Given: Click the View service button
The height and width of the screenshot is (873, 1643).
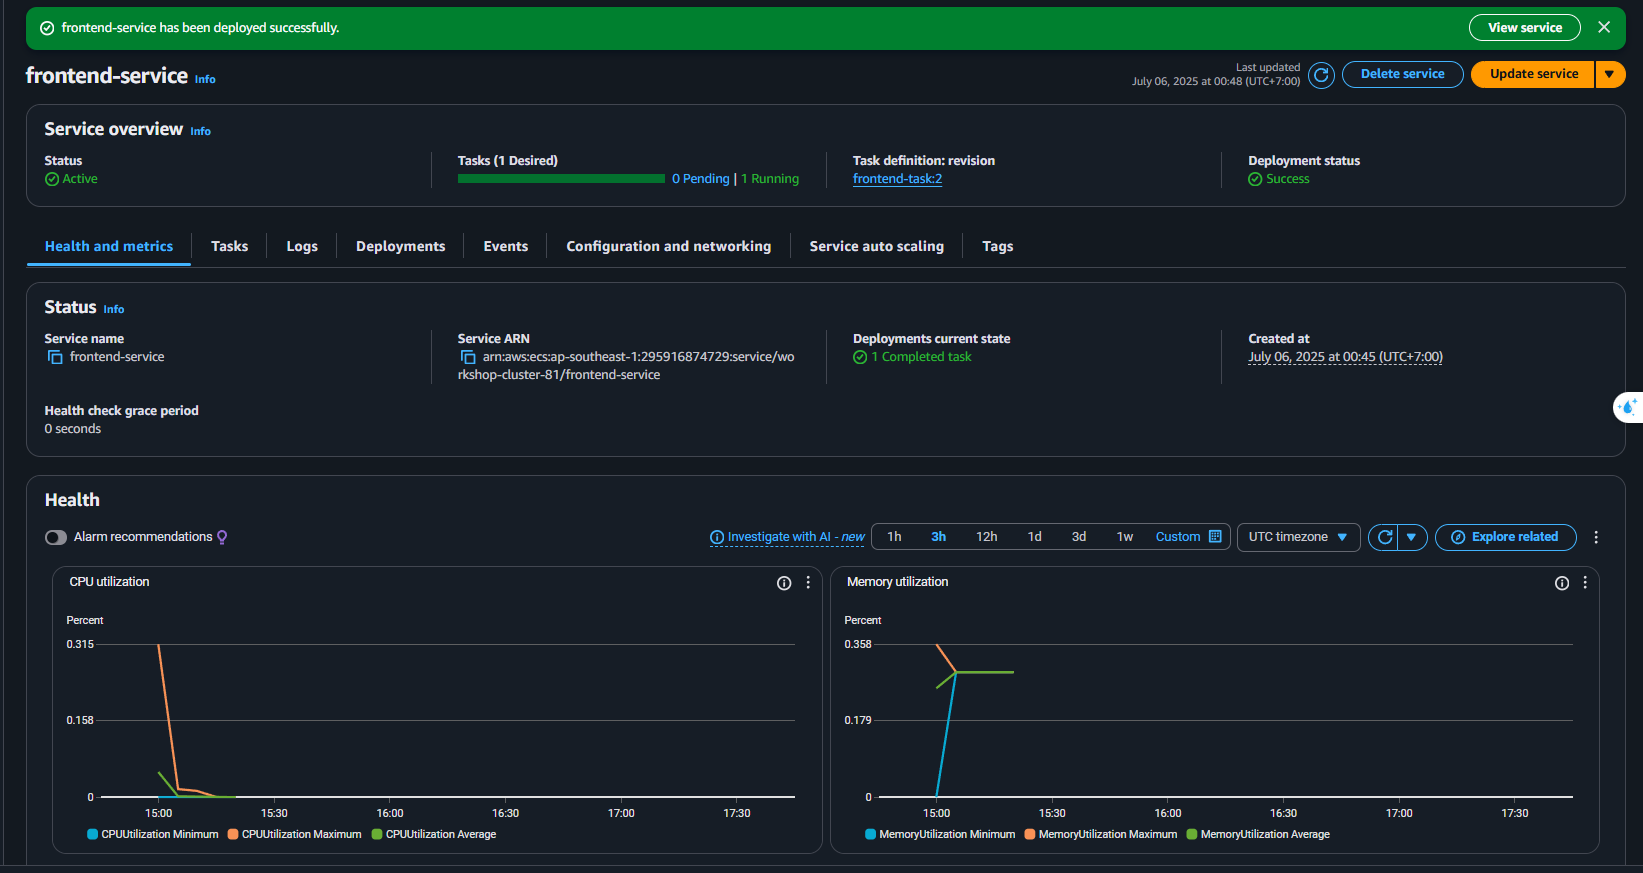Looking at the screenshot, I should (x=1525, y=27).
